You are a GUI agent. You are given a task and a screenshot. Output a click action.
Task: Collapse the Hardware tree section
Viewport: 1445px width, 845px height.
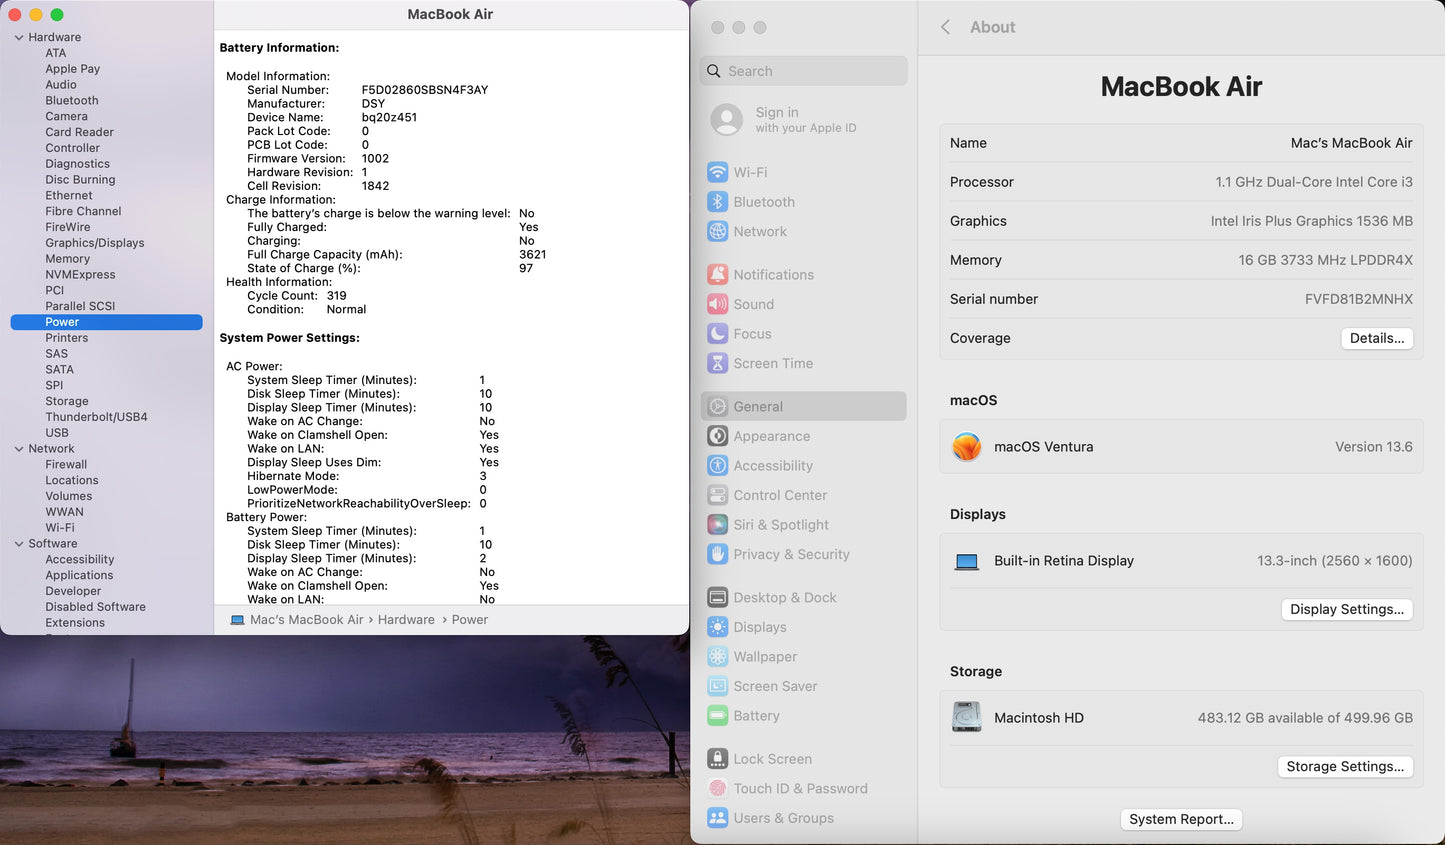click(x=19, y=38)
